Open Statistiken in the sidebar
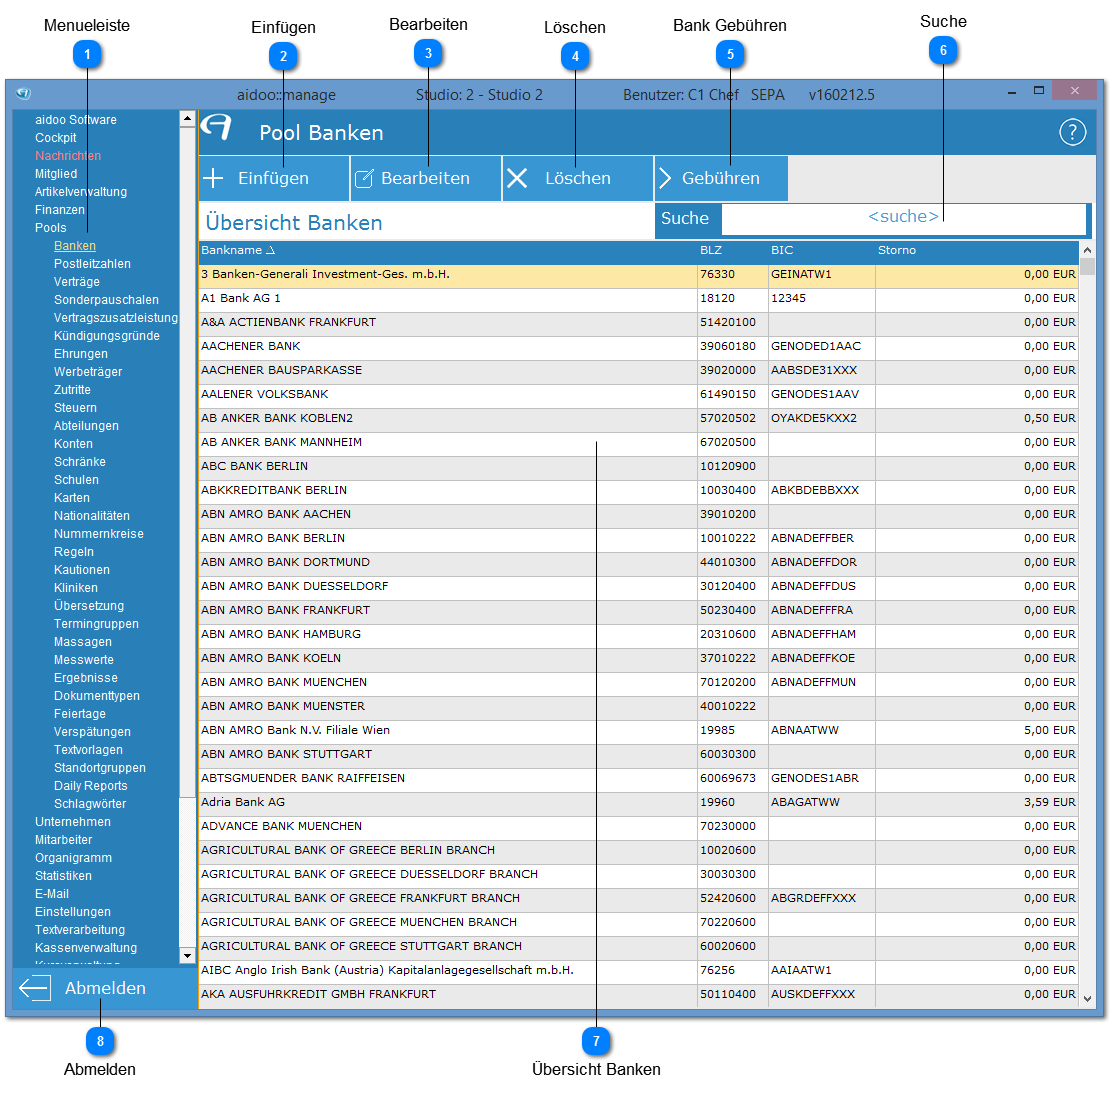Viewport: 1113px width, 1095px height. click(x=63, y=876)
